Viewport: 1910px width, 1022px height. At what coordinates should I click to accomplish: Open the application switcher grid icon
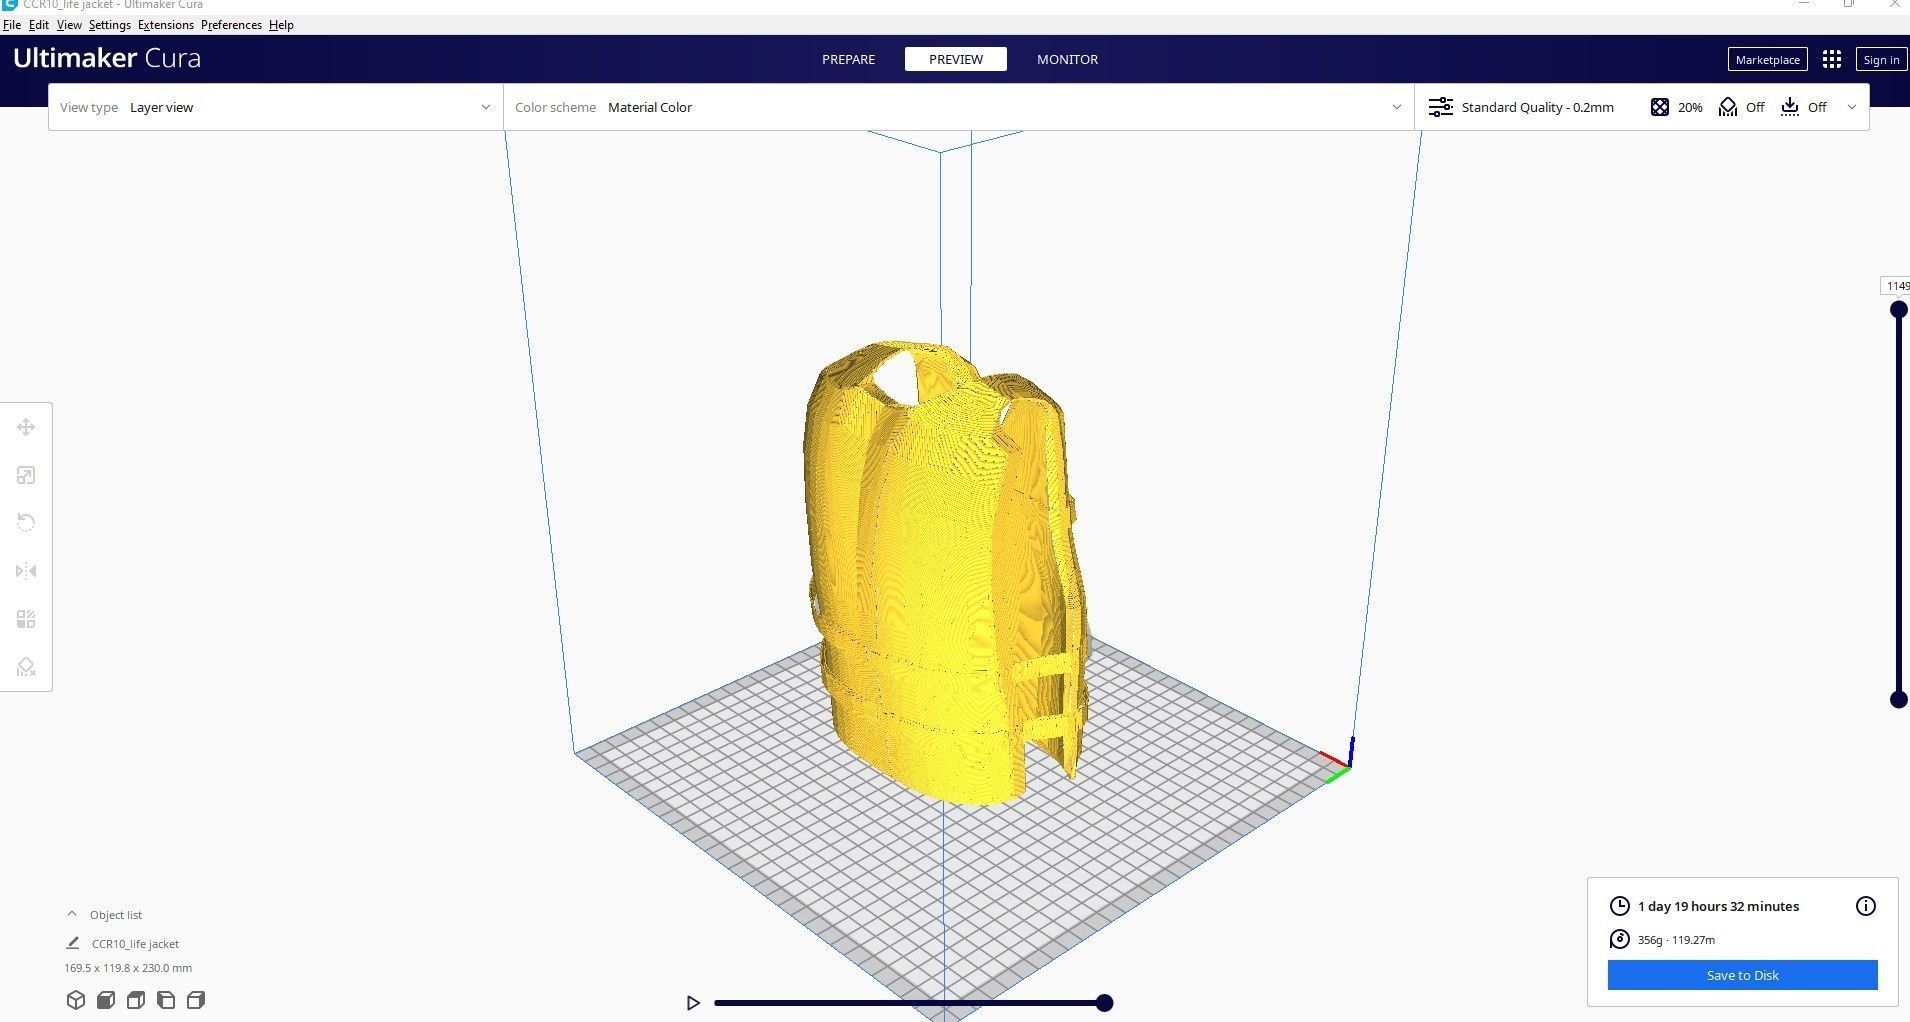pos(1832,59)
